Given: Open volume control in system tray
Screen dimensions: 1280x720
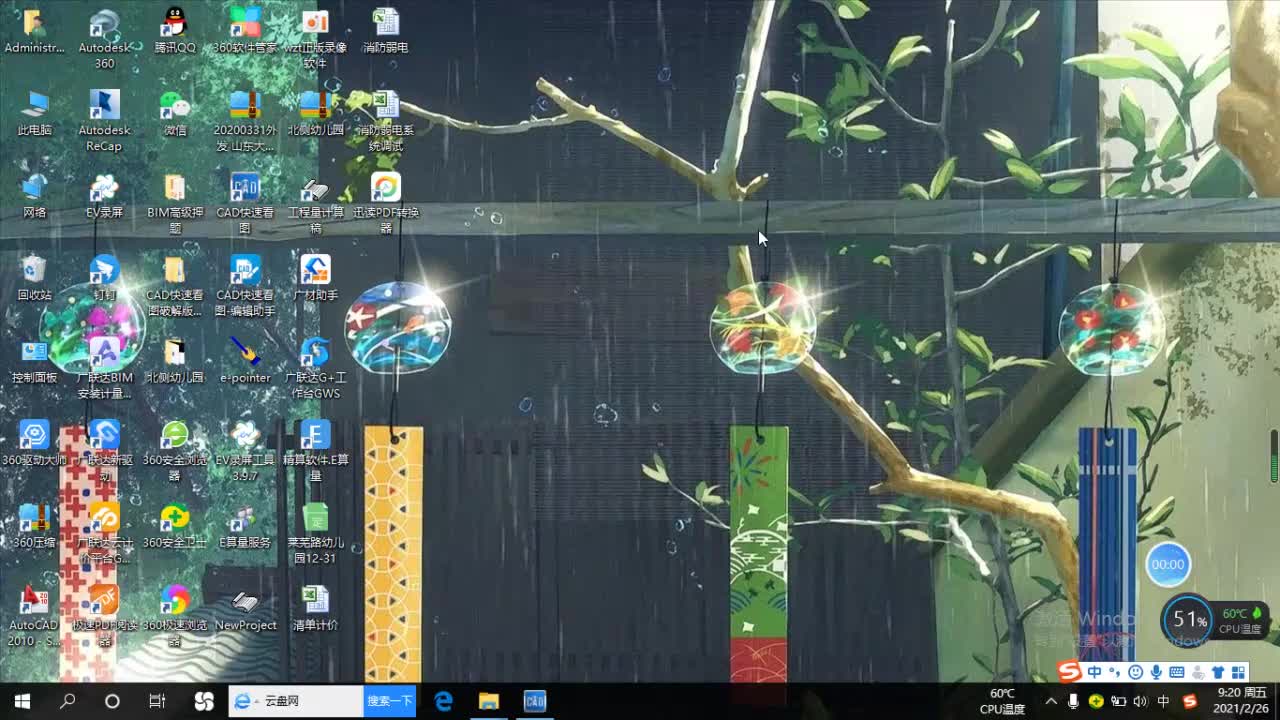Looking at the screenshot, I should click(1141, 701).
